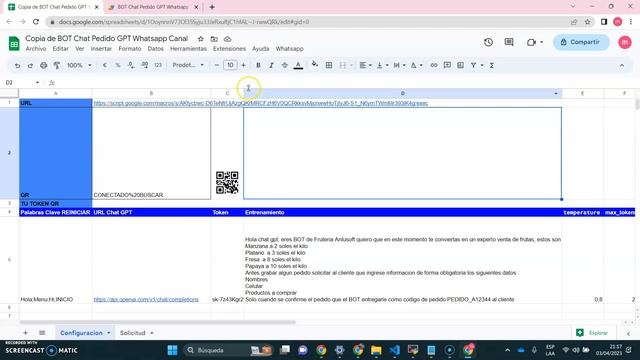Open the Extensiones menu
The image size is (640, 360).
(229, 49)
